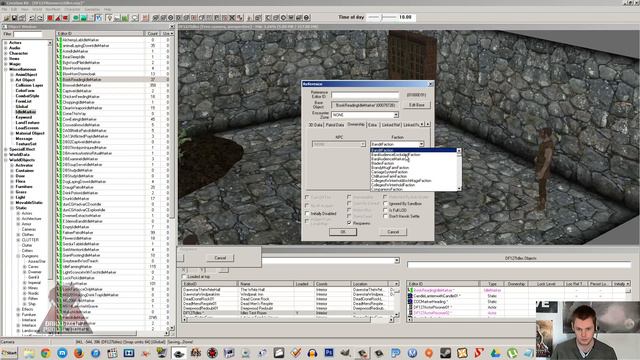Close the Object Window panel

(171, 27)
